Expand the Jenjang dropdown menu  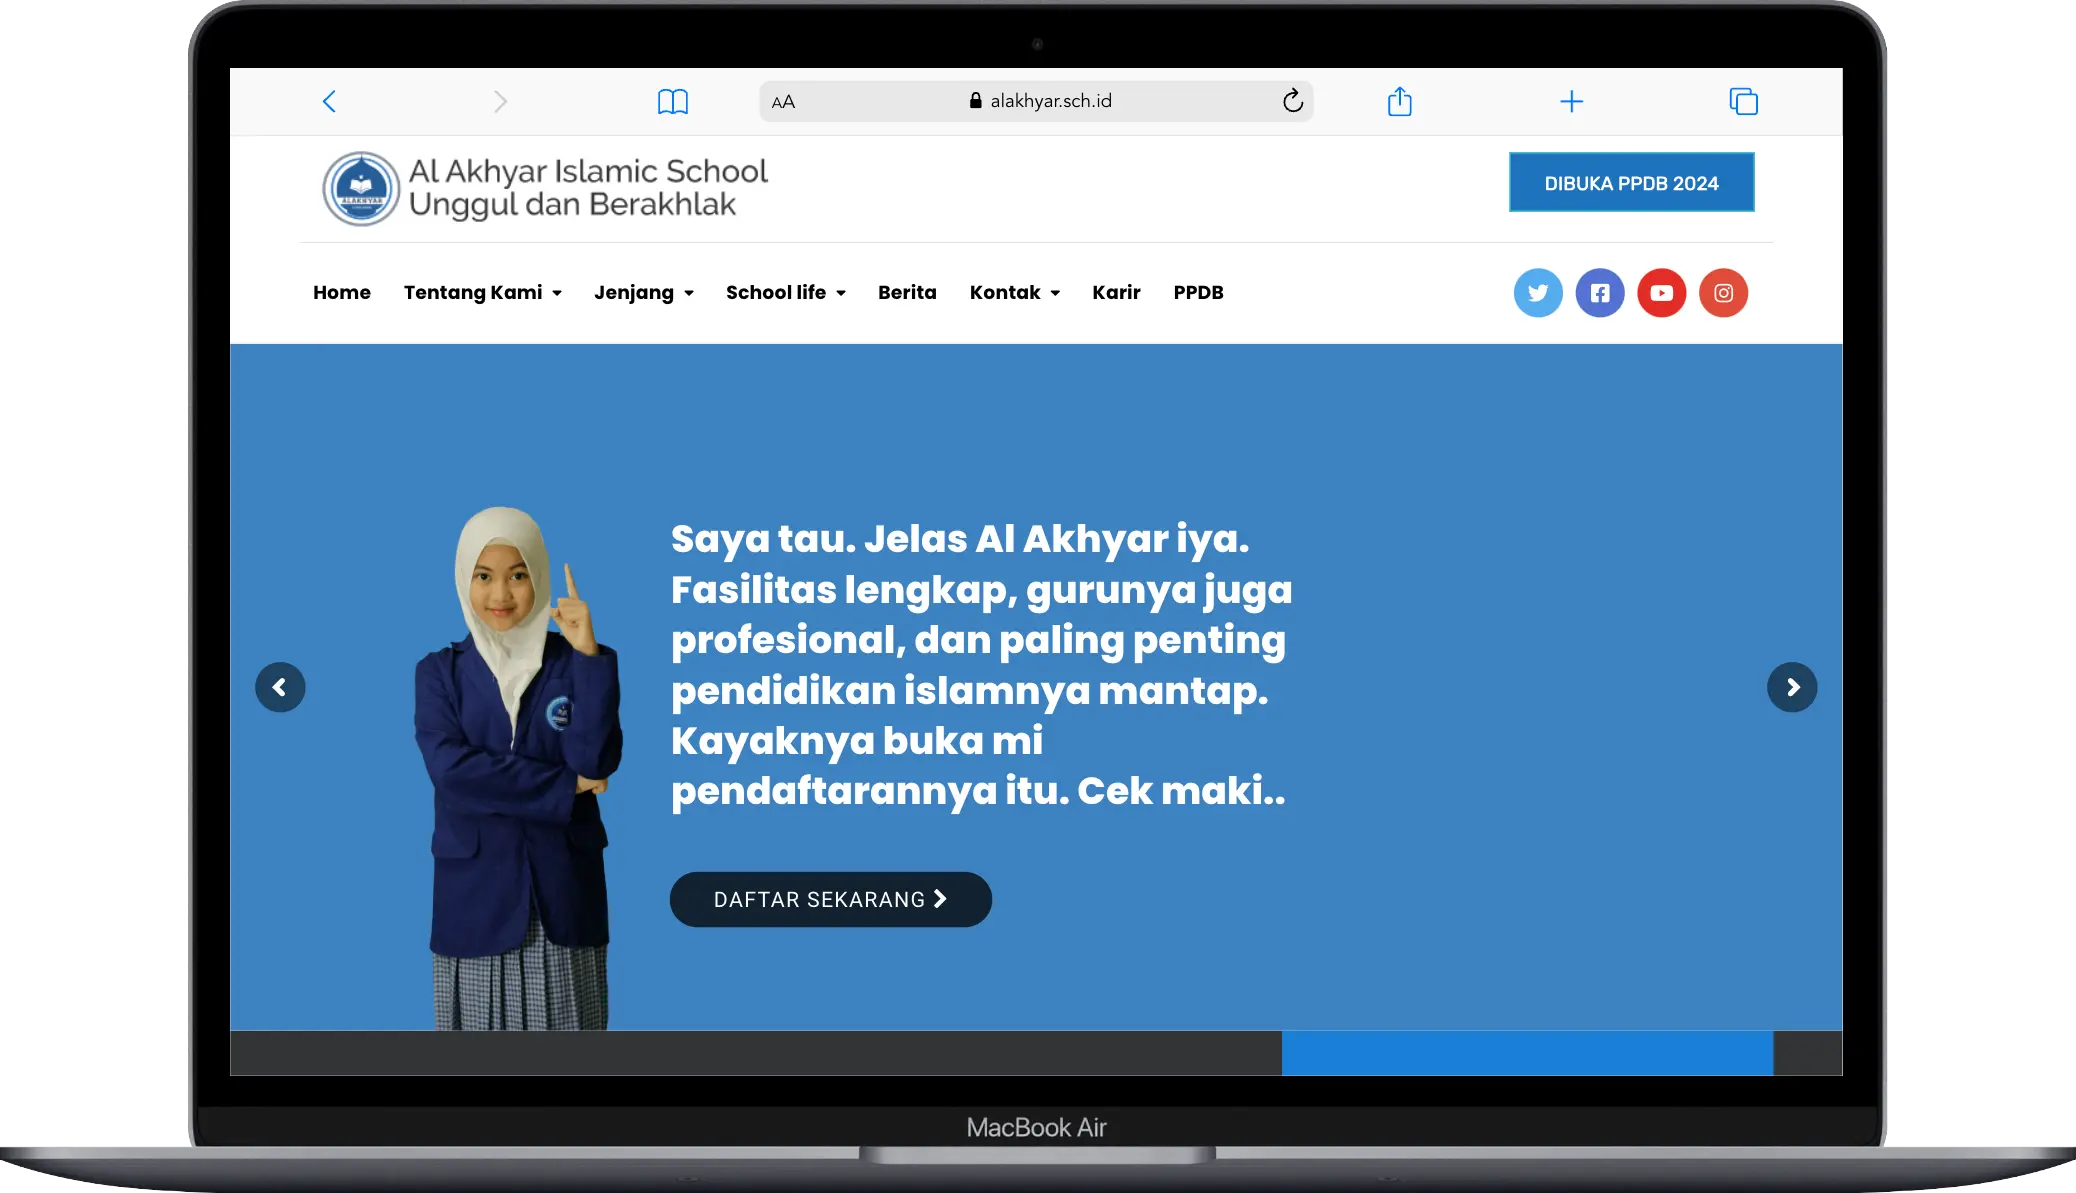pyautogui.click(x=643, y=292)
